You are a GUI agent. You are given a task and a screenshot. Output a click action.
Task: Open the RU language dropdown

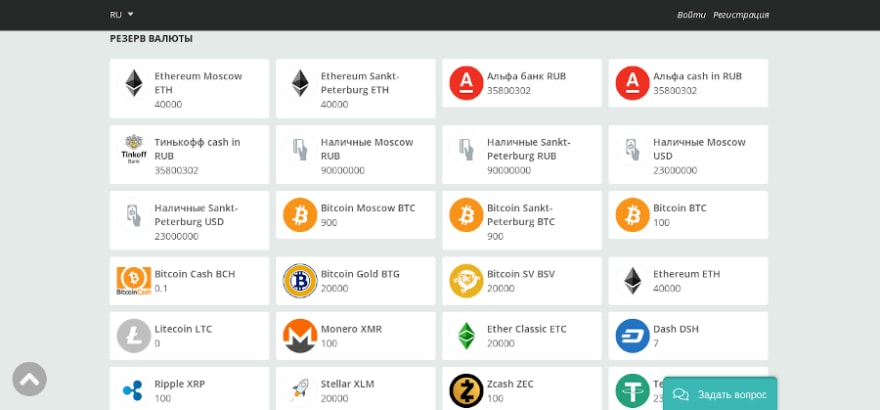pos(121,15)
